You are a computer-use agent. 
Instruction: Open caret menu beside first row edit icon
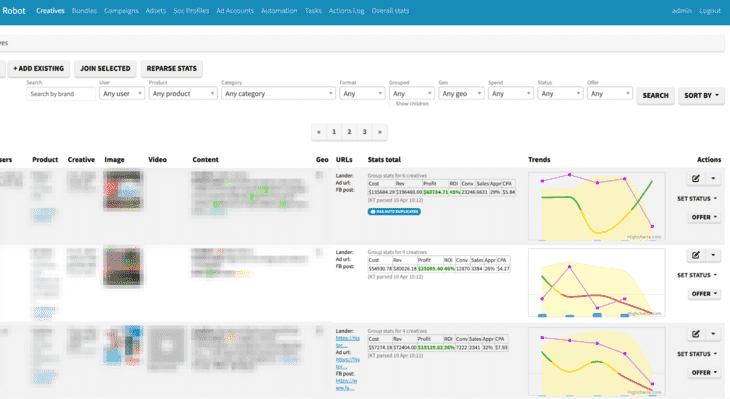[x=713, y=178]
